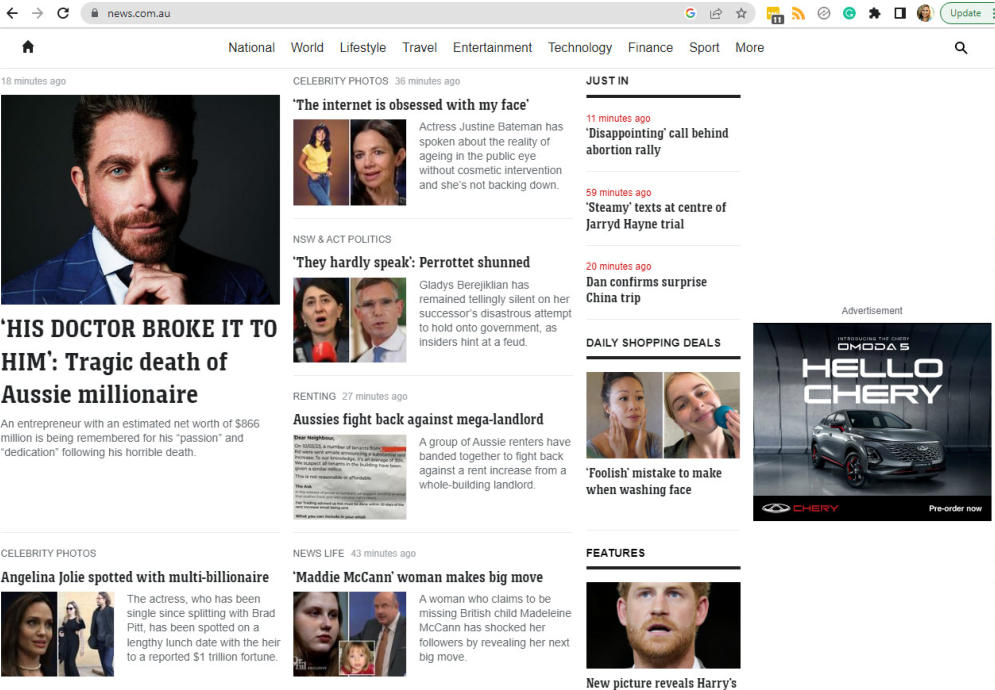This screenshot has height=690, width=995.
Task: Click the share icon in the toolbar
Action: (x=715, y=13)
